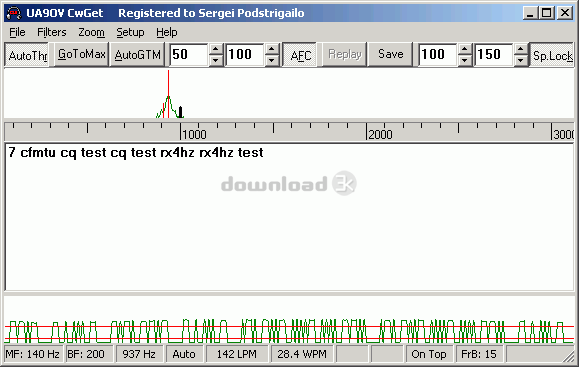Toggle the AutoThr button
This screenshot has width=579, height=367.
(28, 55)
